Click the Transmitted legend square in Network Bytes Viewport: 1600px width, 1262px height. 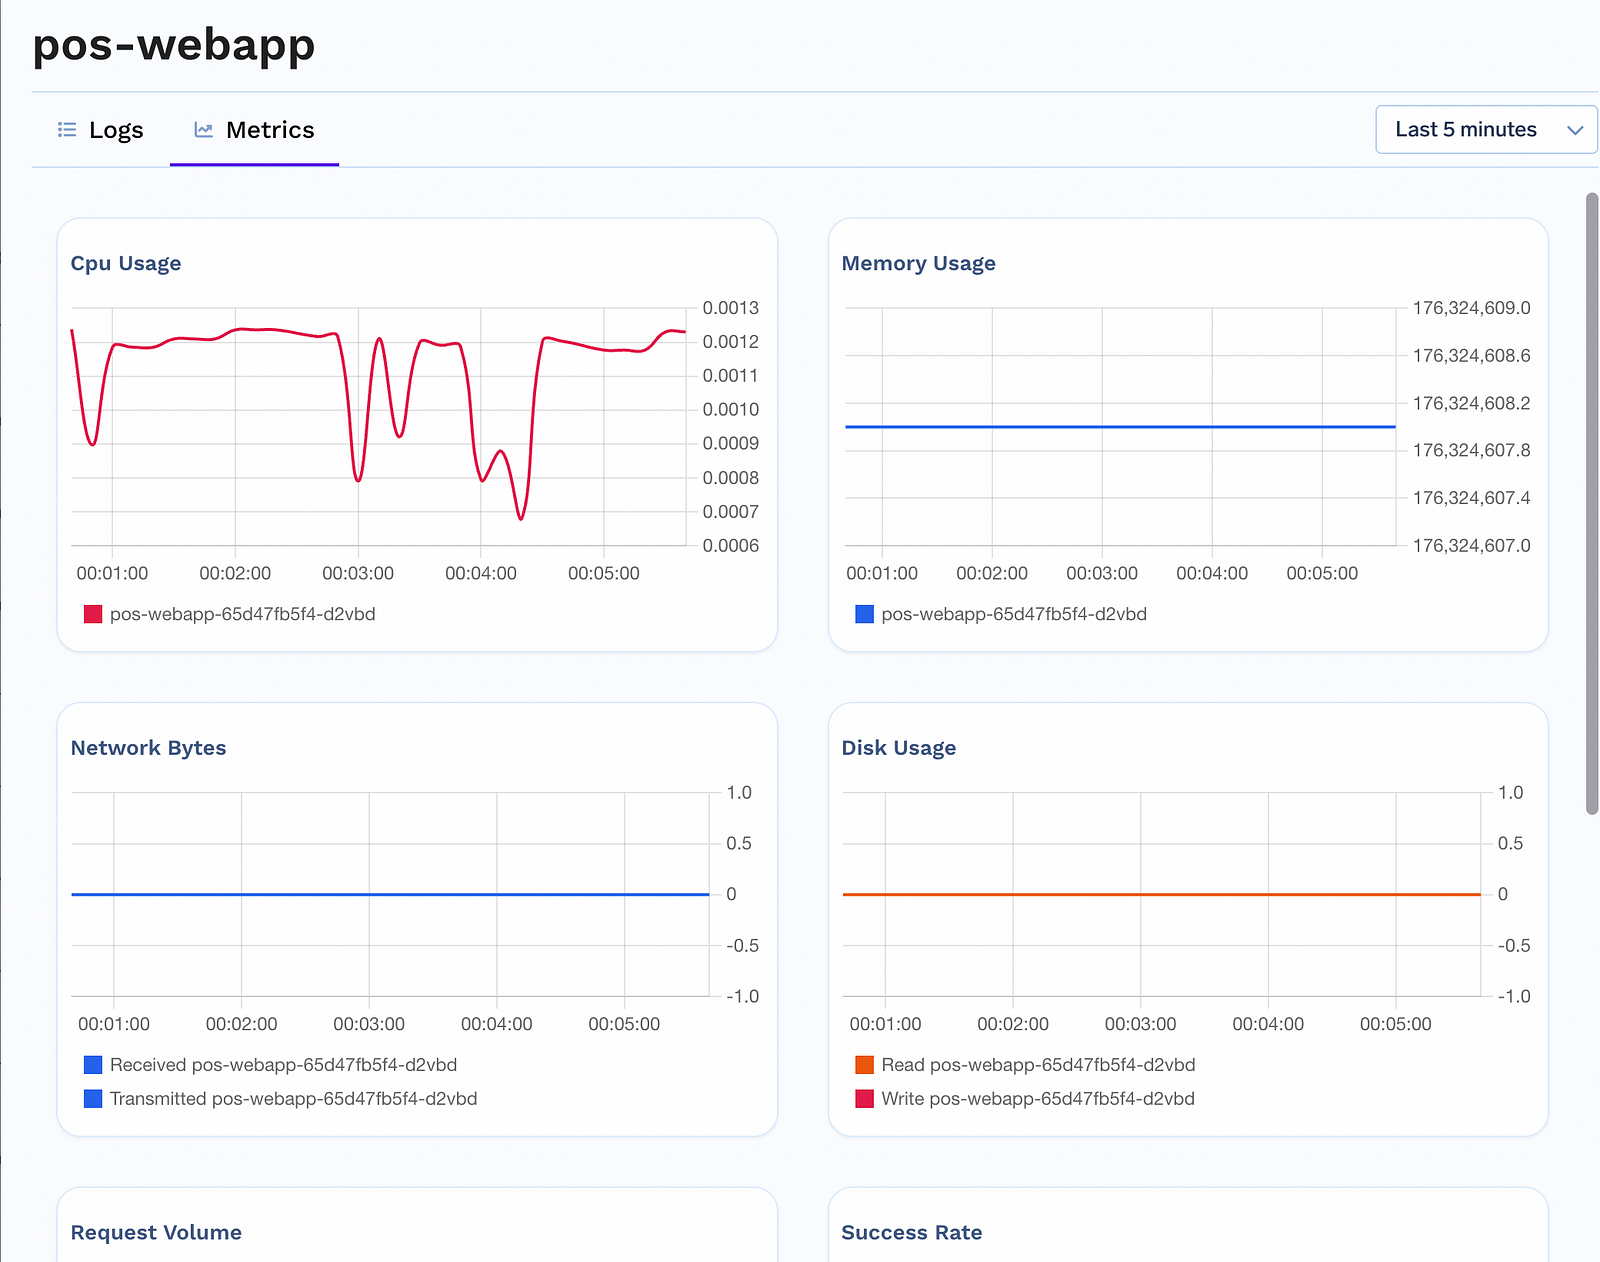(92, 1098)
